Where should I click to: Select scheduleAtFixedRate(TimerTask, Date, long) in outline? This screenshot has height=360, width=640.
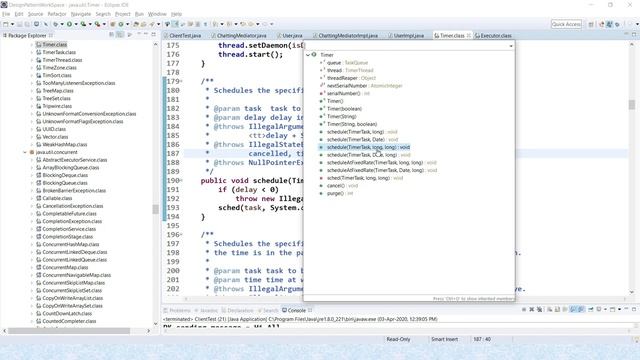click(x=382, y=170)
